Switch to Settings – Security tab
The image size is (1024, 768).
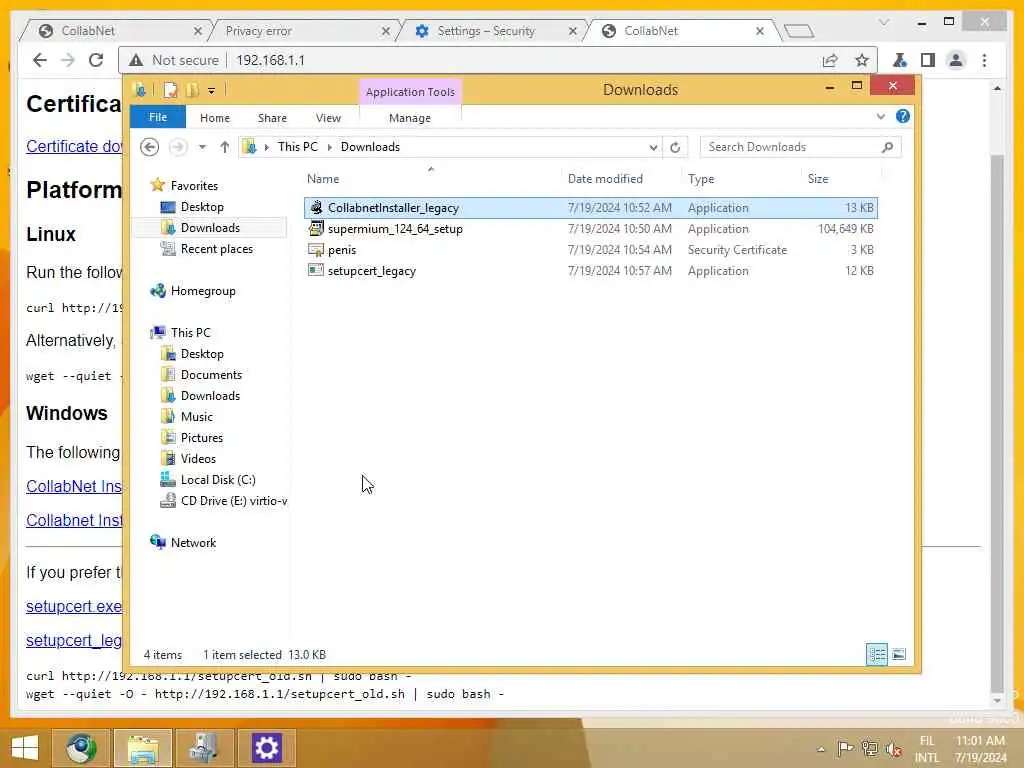pos(494,31)
